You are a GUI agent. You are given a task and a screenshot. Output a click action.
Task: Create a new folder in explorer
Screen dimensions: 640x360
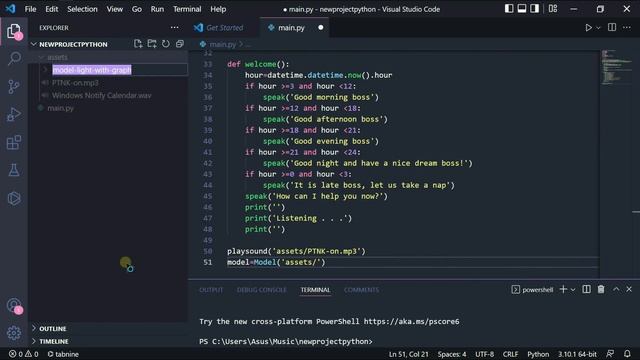pos(152,44)
